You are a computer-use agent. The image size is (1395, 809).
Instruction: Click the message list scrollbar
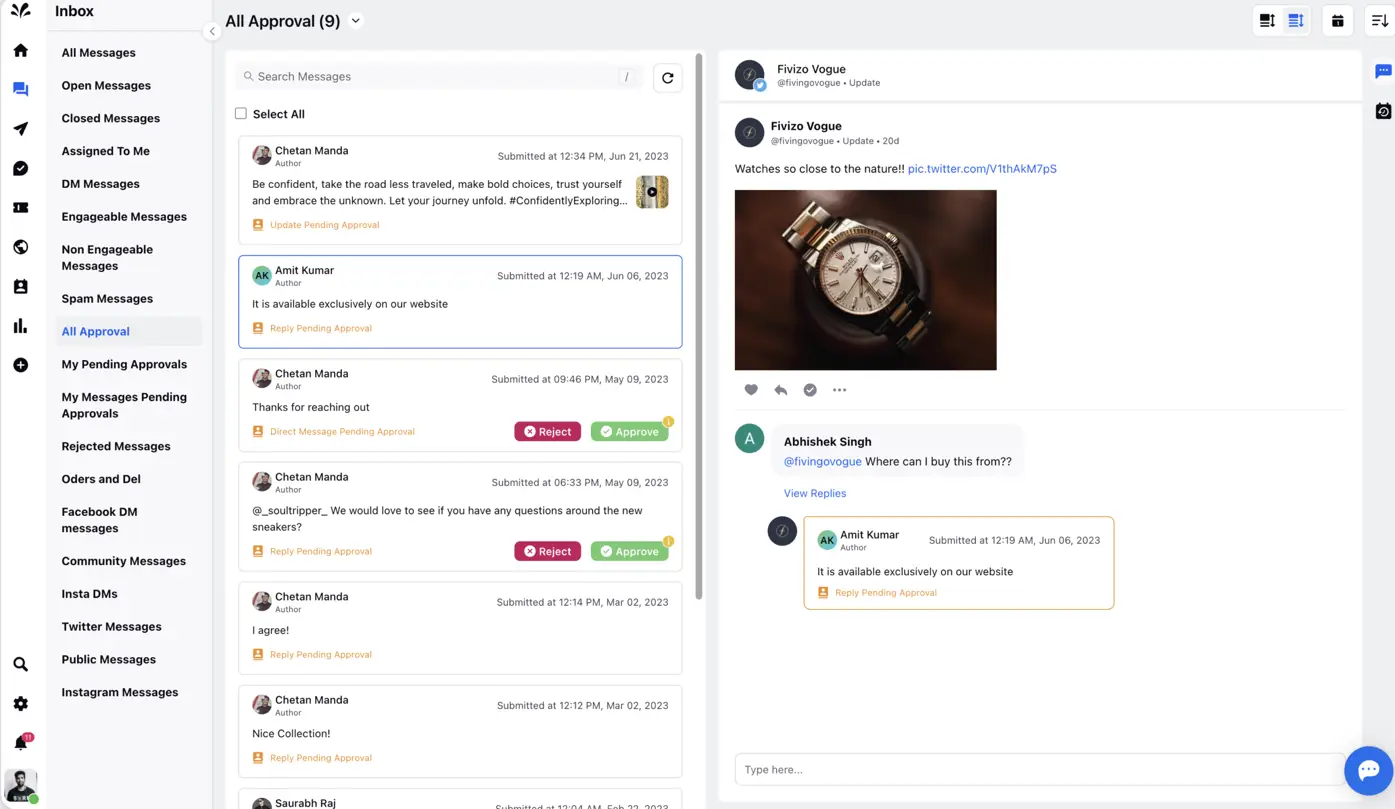point(699,326)
